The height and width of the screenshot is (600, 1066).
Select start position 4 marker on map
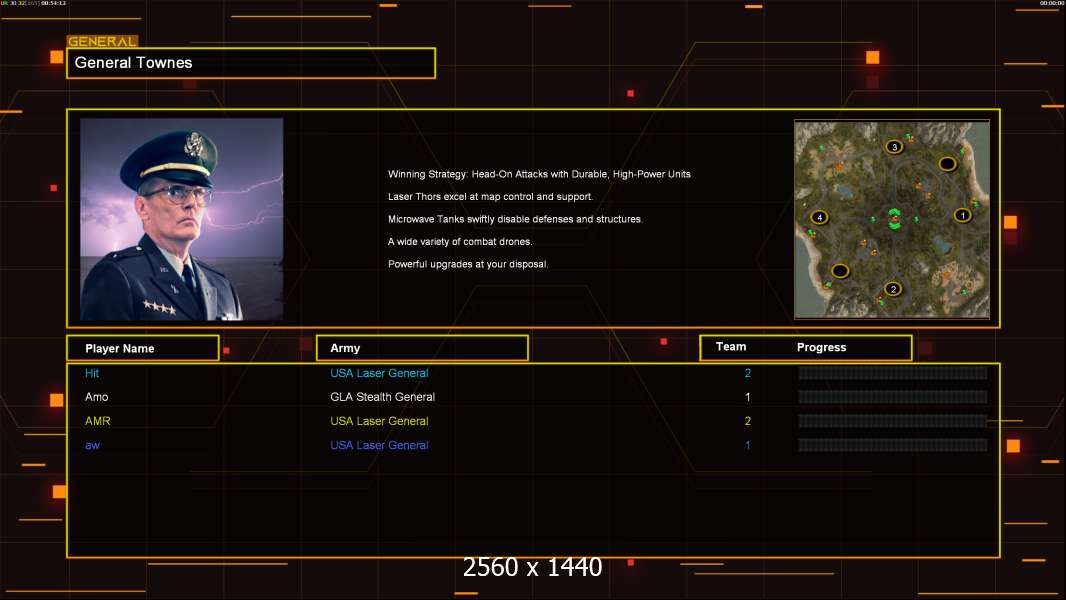tap(820, 217)
